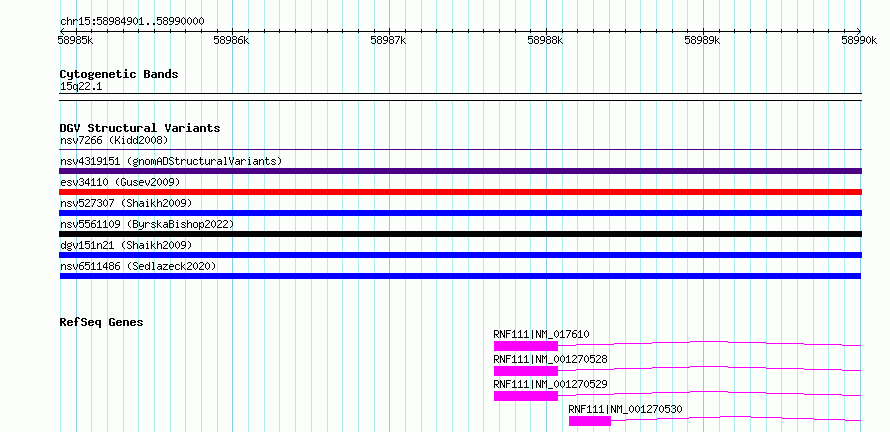The width and height of the screenshot is (890, 432).
Task: Select the Cytogenetic Bands track title
Action: tap(119, 74)
